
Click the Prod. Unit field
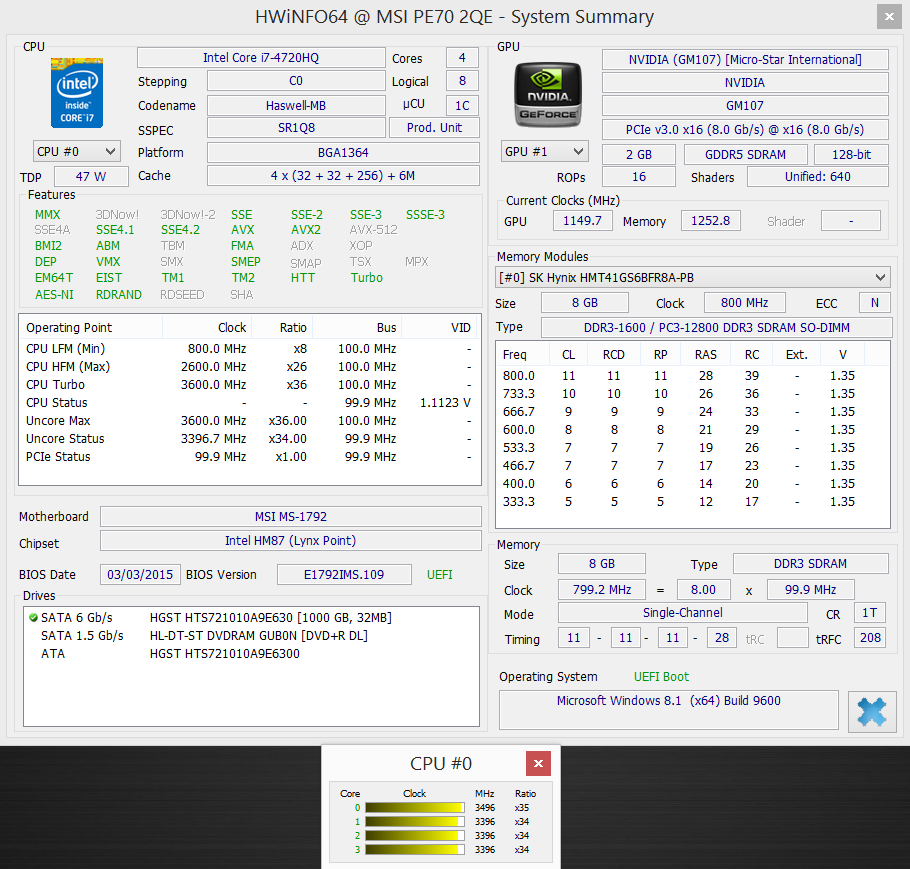pyautogui.click(x=434, y=128)
